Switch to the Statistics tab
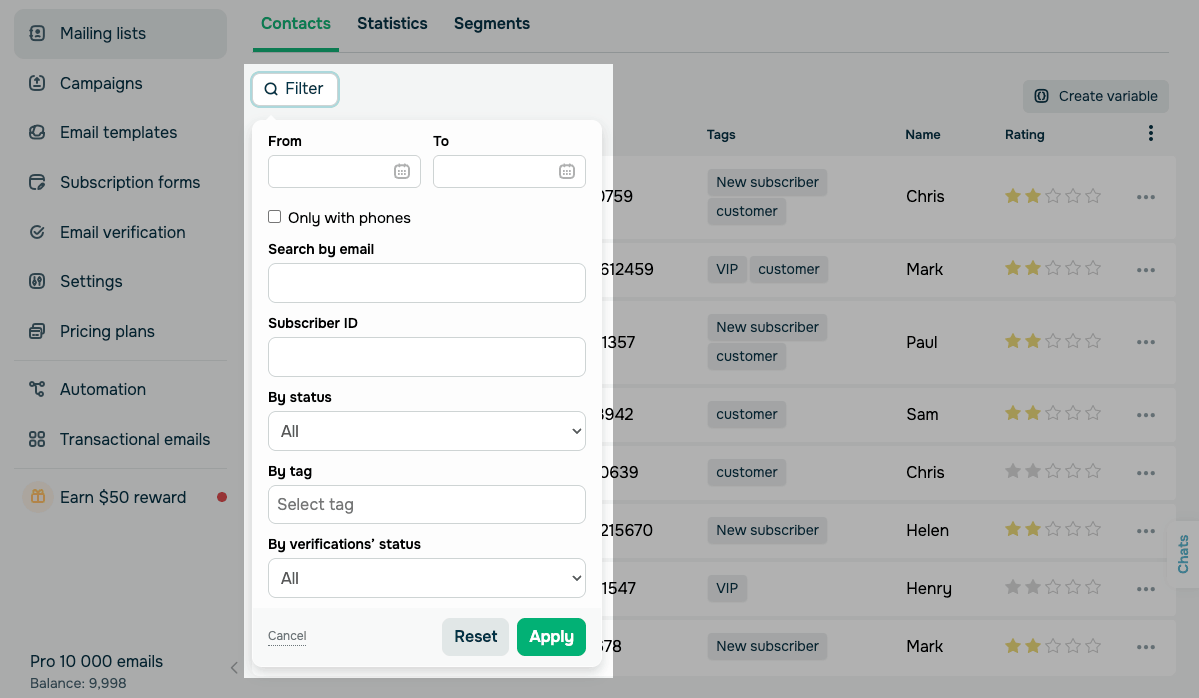Screen dimensions: 1199x698 [392, 23]
